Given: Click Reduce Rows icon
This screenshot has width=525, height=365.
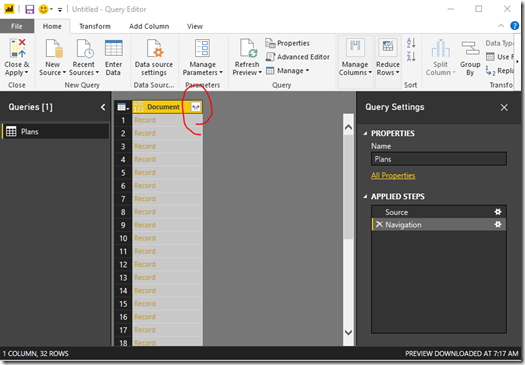Looking at the screenshot, I should click(388, 47).
